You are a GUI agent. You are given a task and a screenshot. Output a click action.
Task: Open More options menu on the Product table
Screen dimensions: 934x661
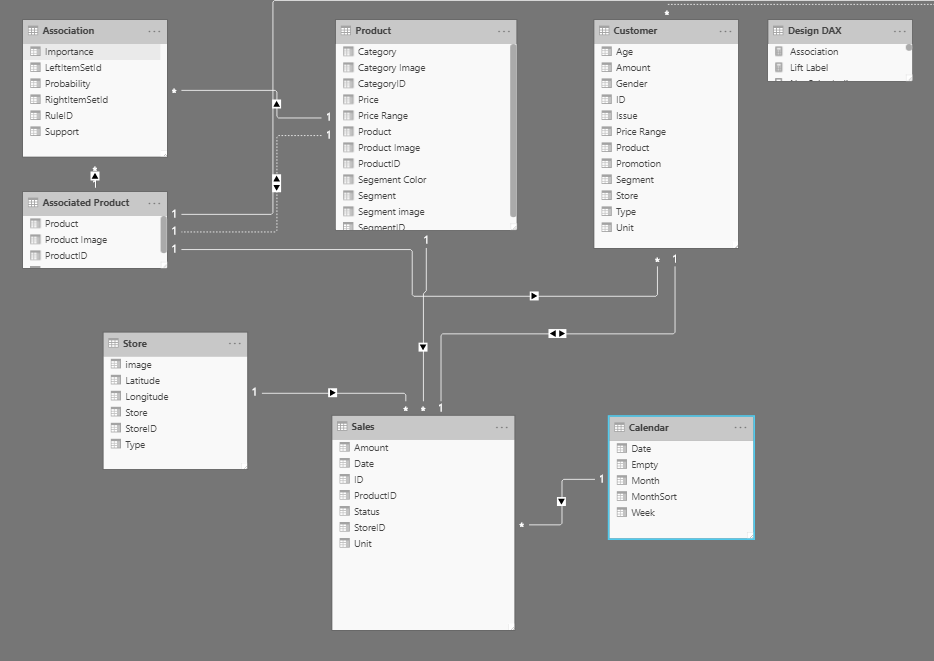(506, 30)
